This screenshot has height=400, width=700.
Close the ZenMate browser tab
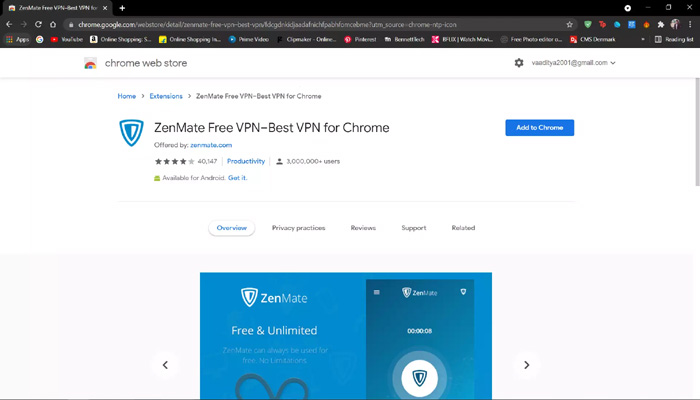pos(105,8)
